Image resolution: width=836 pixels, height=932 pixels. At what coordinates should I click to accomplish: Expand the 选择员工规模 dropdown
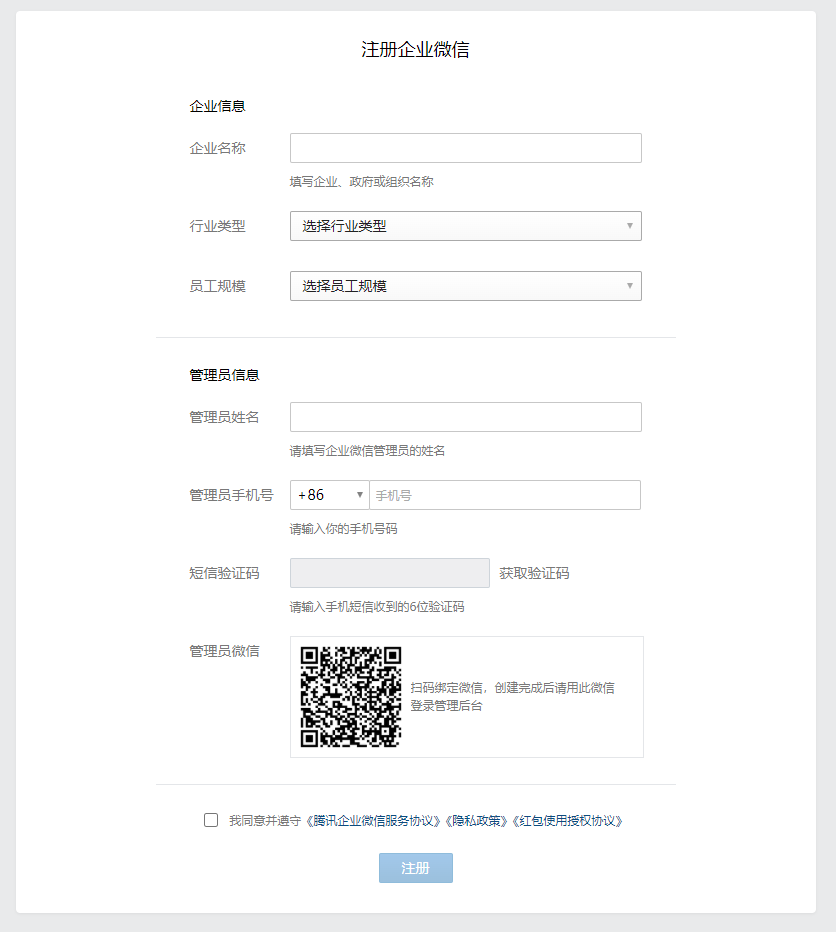pos(466,286)
